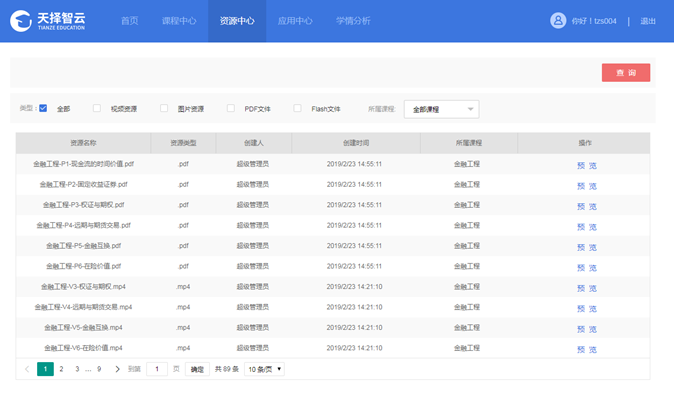Screen dimensions: 674x396
Task: Preview 金融工程-P5-金融互换.pdf
Action: coord(587,247)
